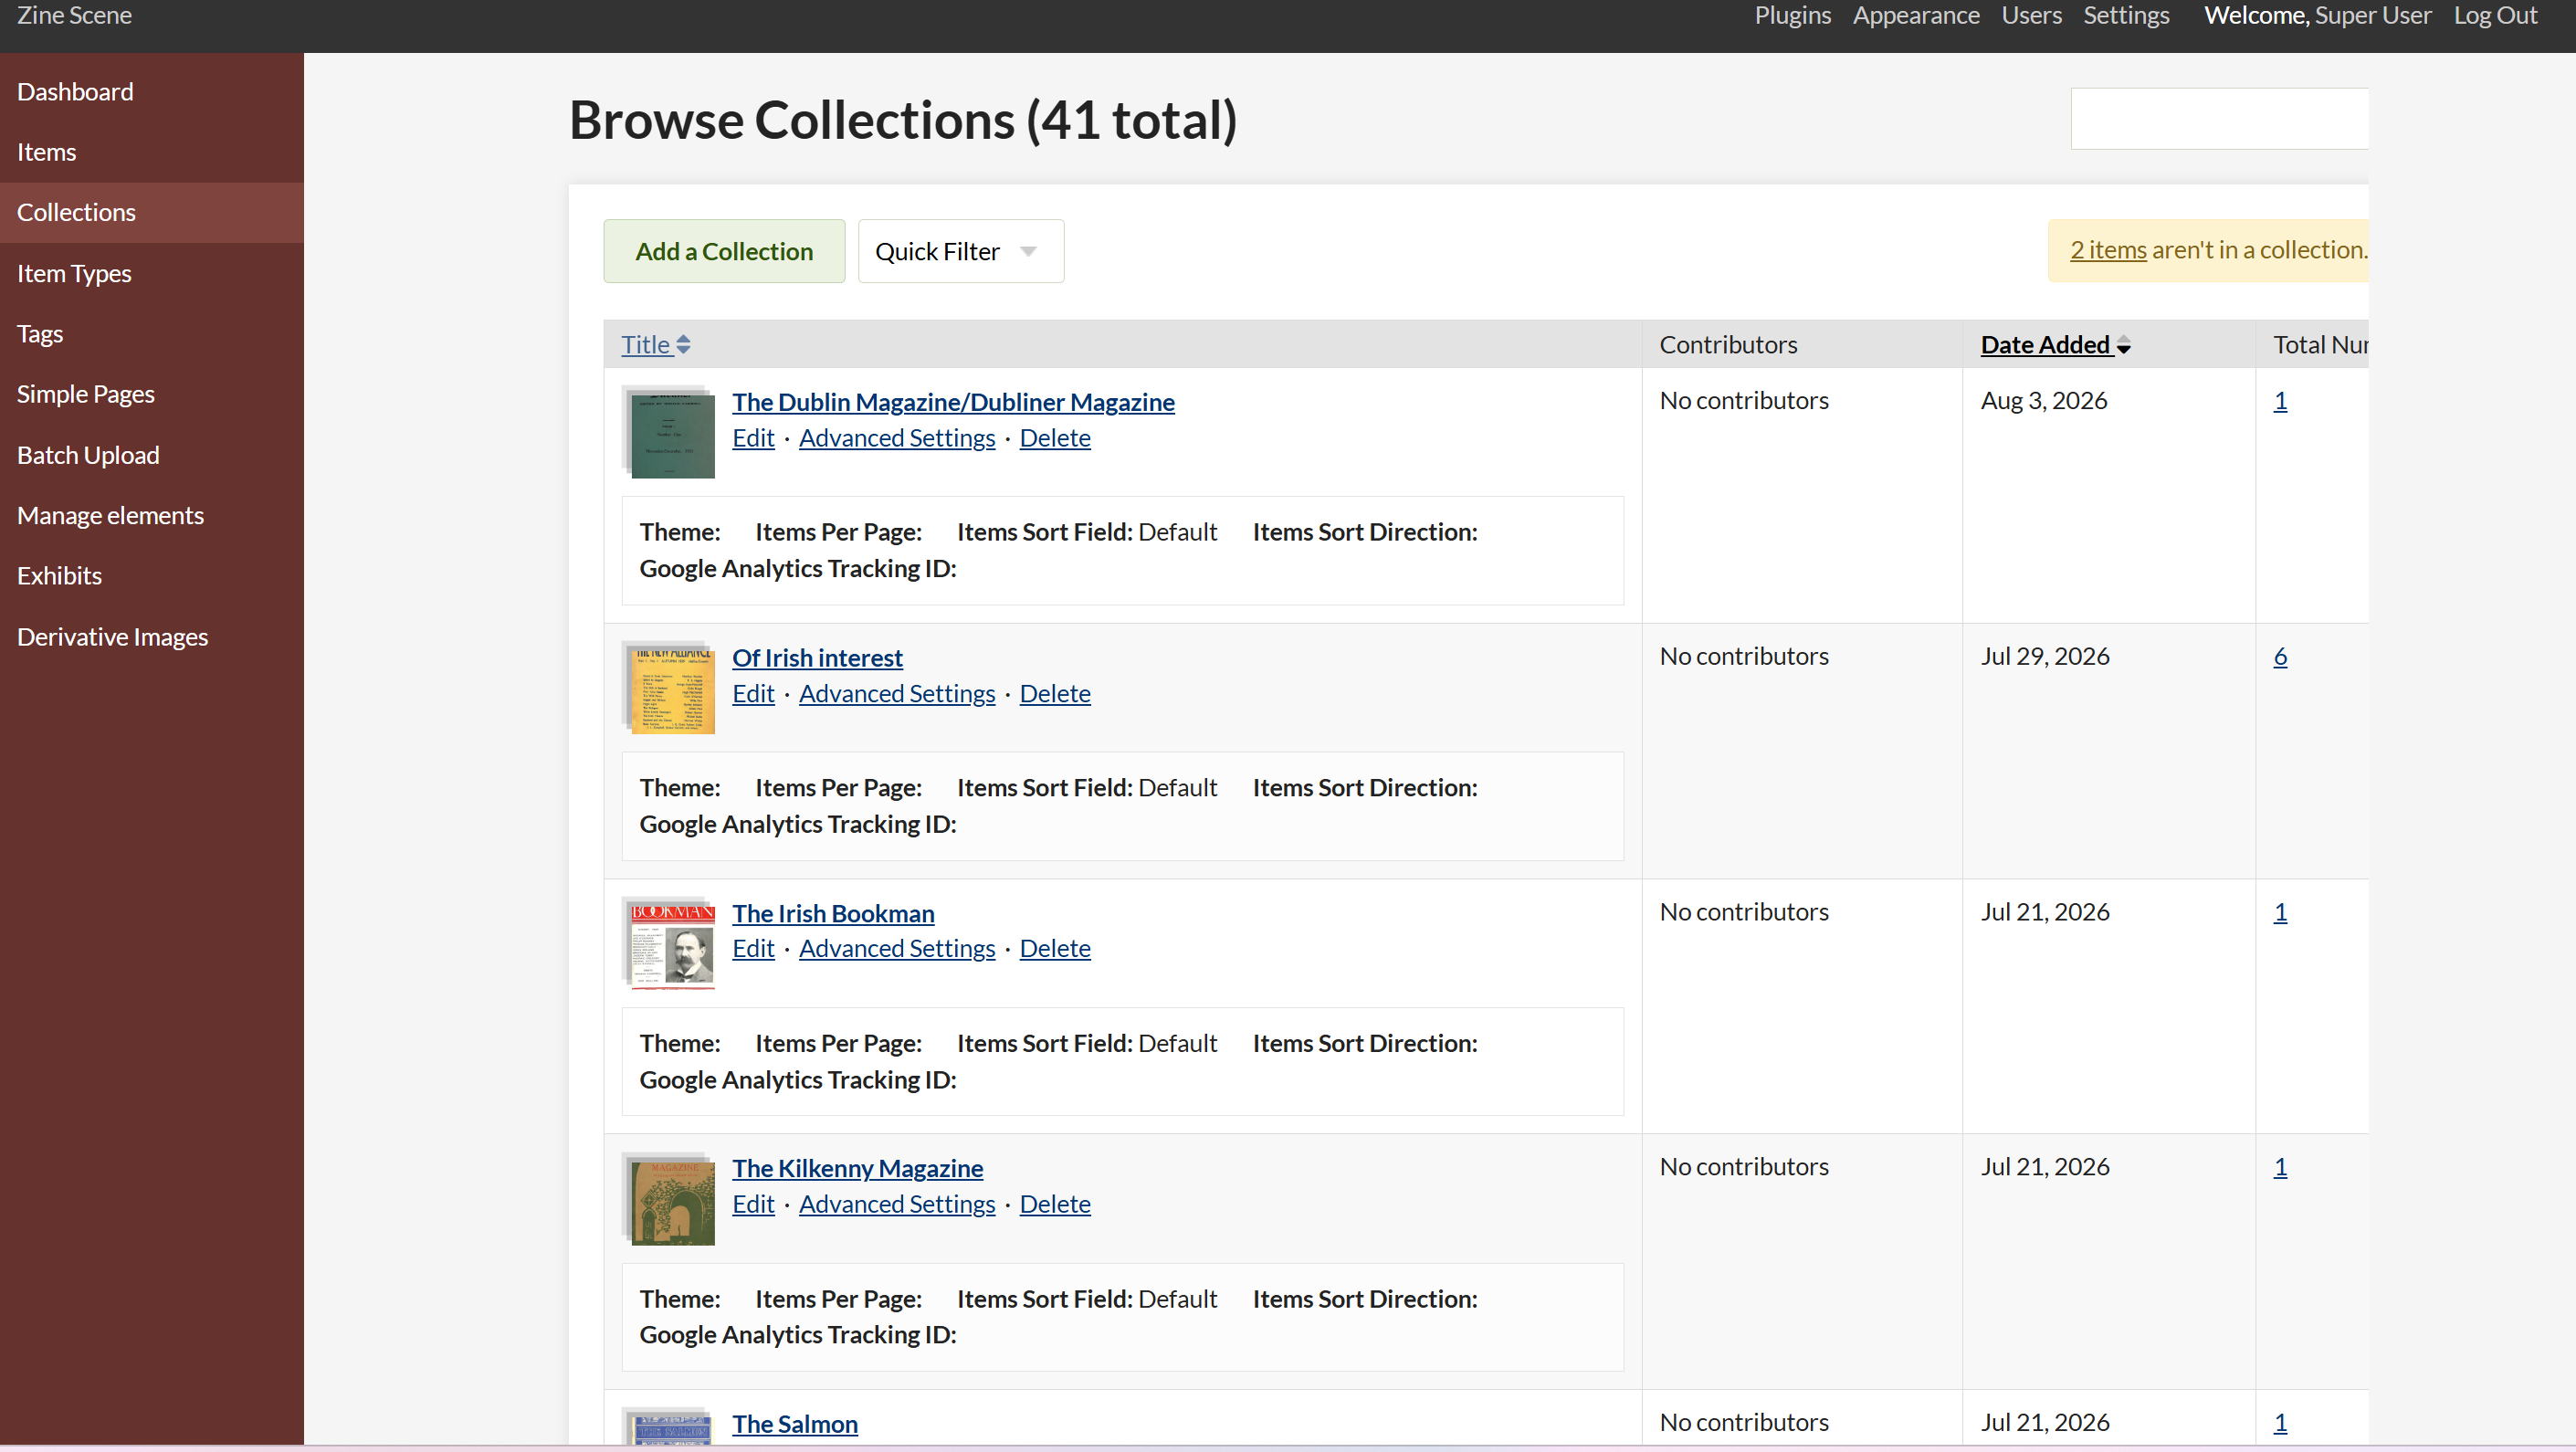Sort collections by Title column

(655, 345)
